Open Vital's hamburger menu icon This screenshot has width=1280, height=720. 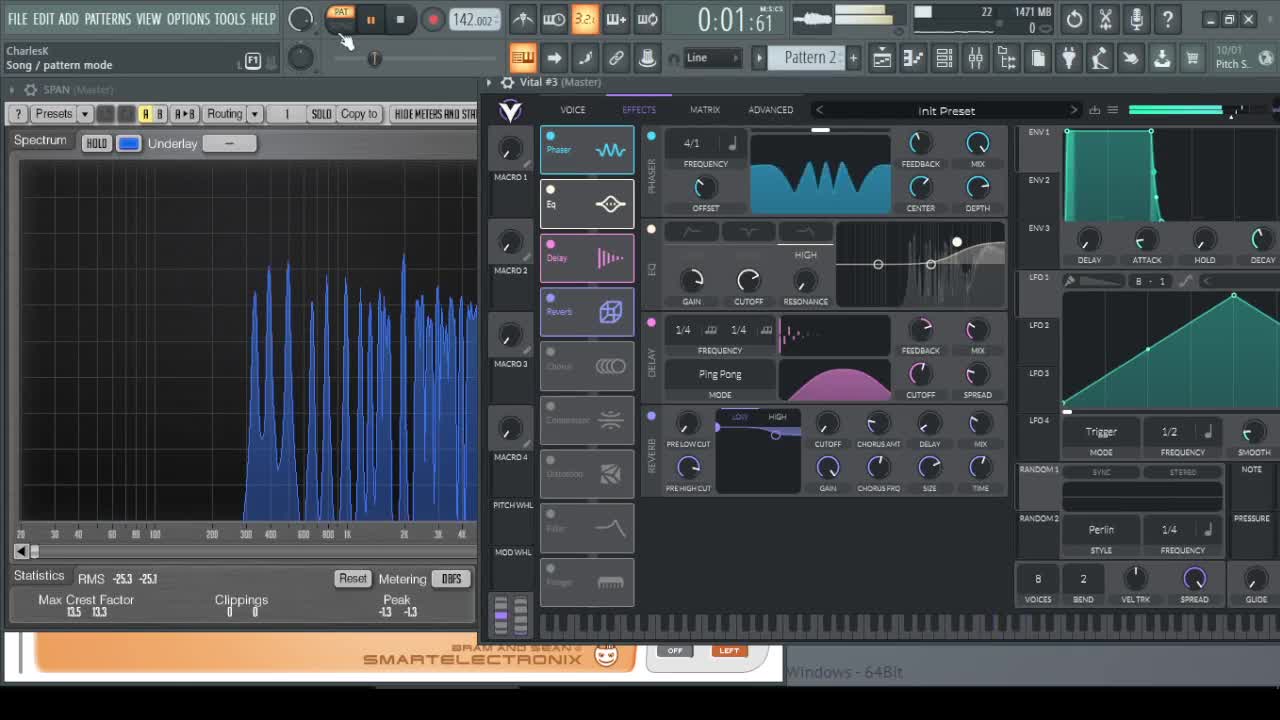(x=1112, y=110)
